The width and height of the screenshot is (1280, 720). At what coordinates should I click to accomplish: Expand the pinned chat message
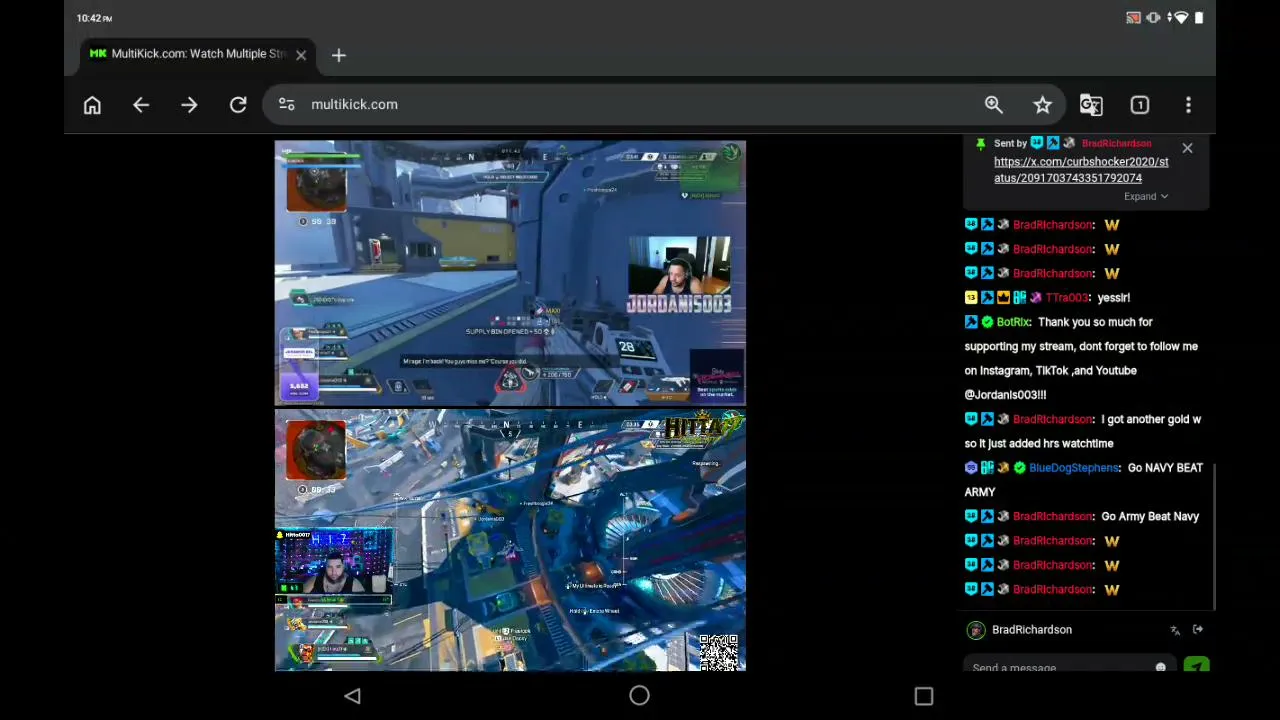(1145, 196)
